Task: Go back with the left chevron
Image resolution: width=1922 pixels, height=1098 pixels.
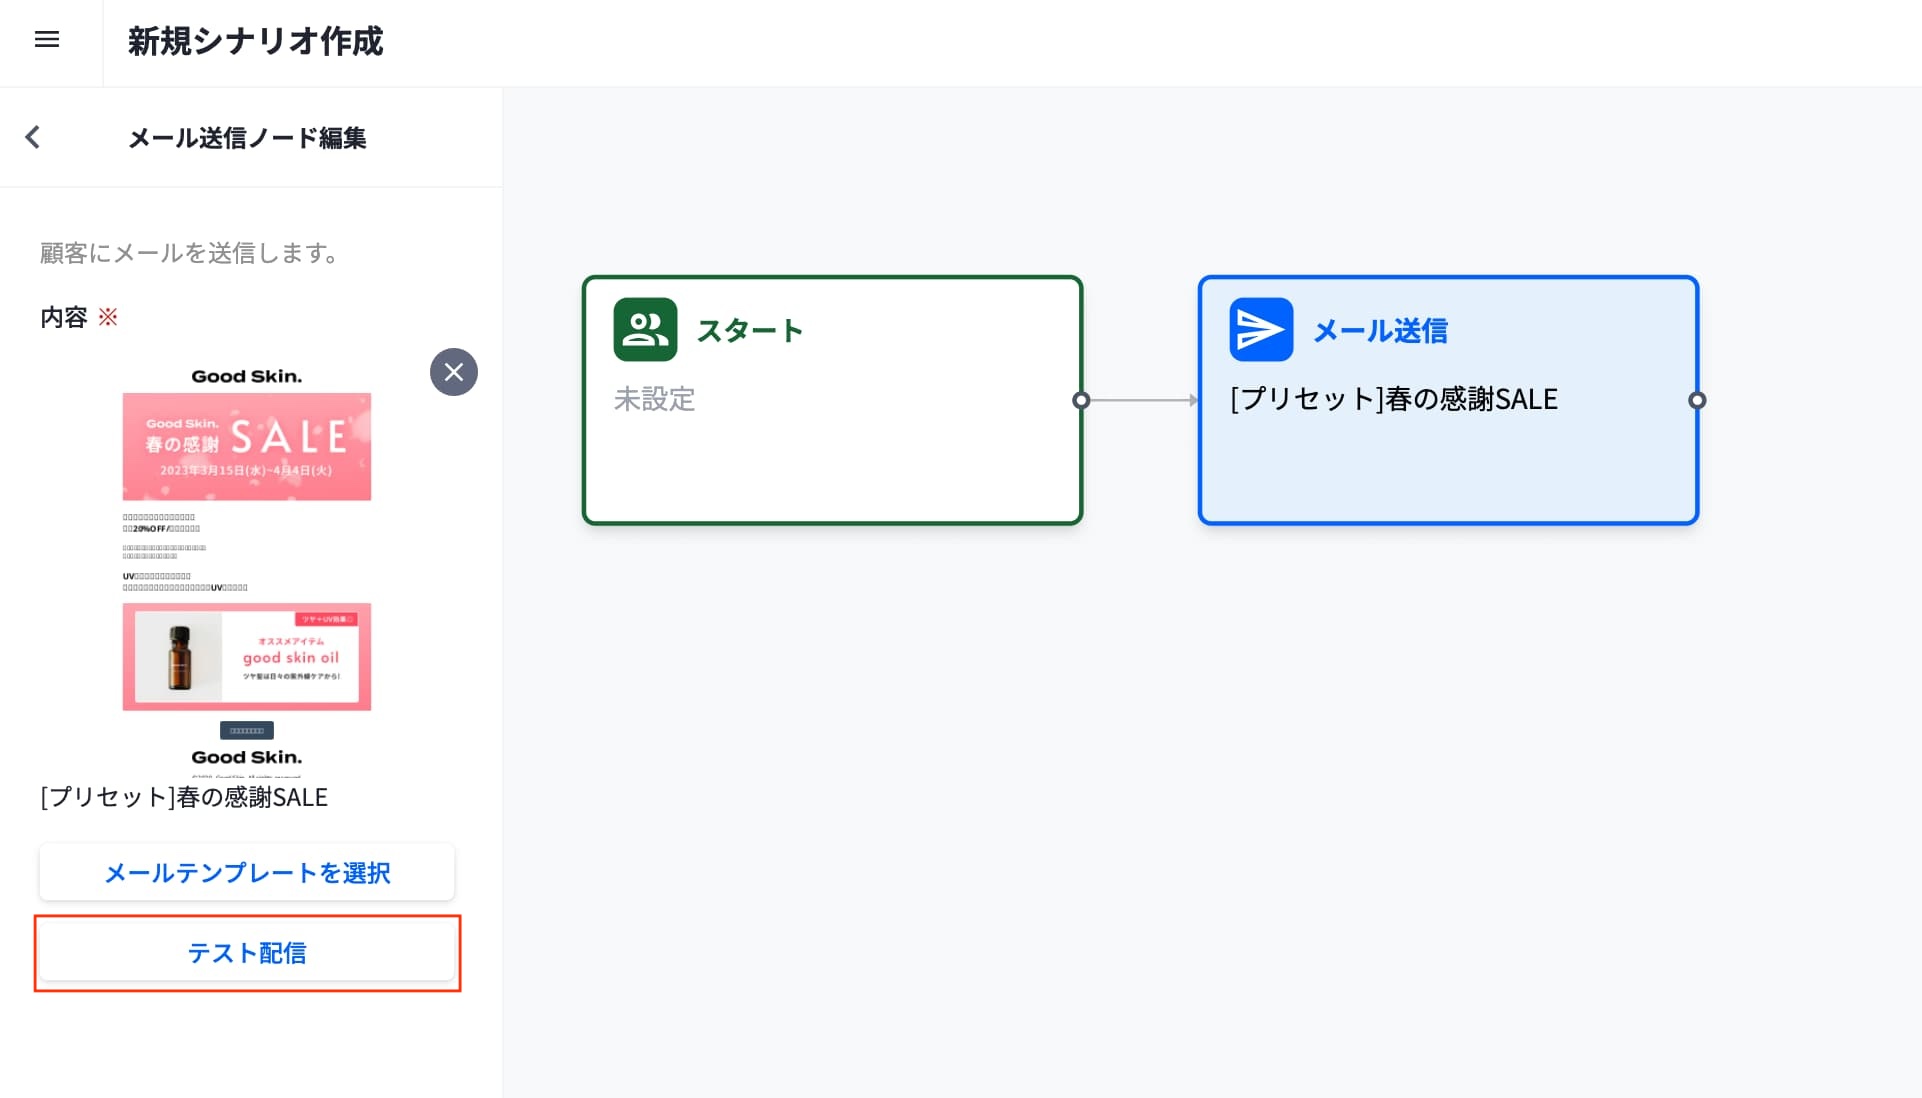Action: (x=33, y=137)
